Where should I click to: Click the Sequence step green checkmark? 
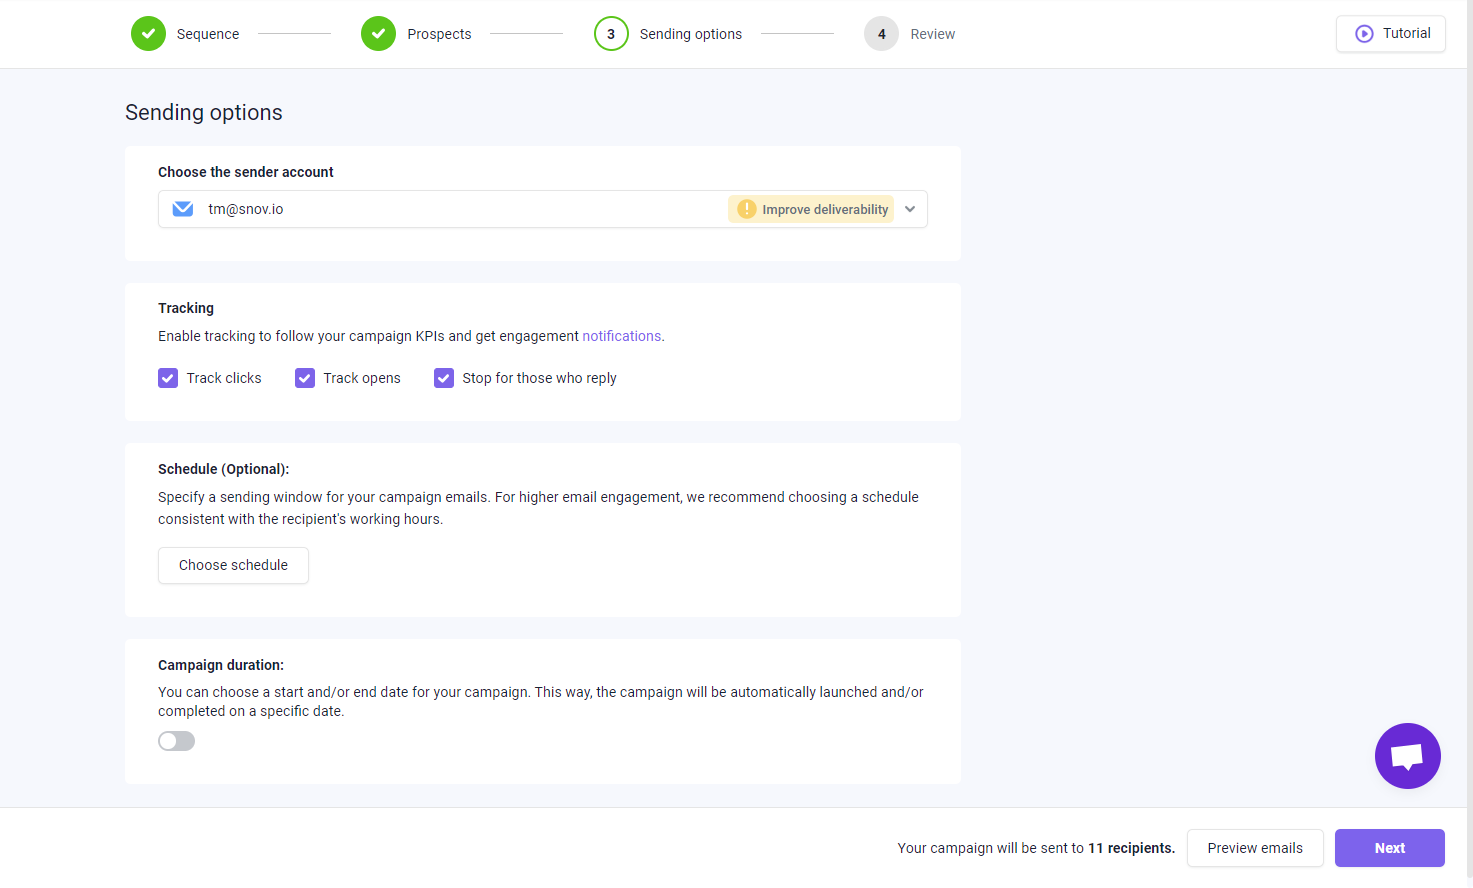pos(148,33)
